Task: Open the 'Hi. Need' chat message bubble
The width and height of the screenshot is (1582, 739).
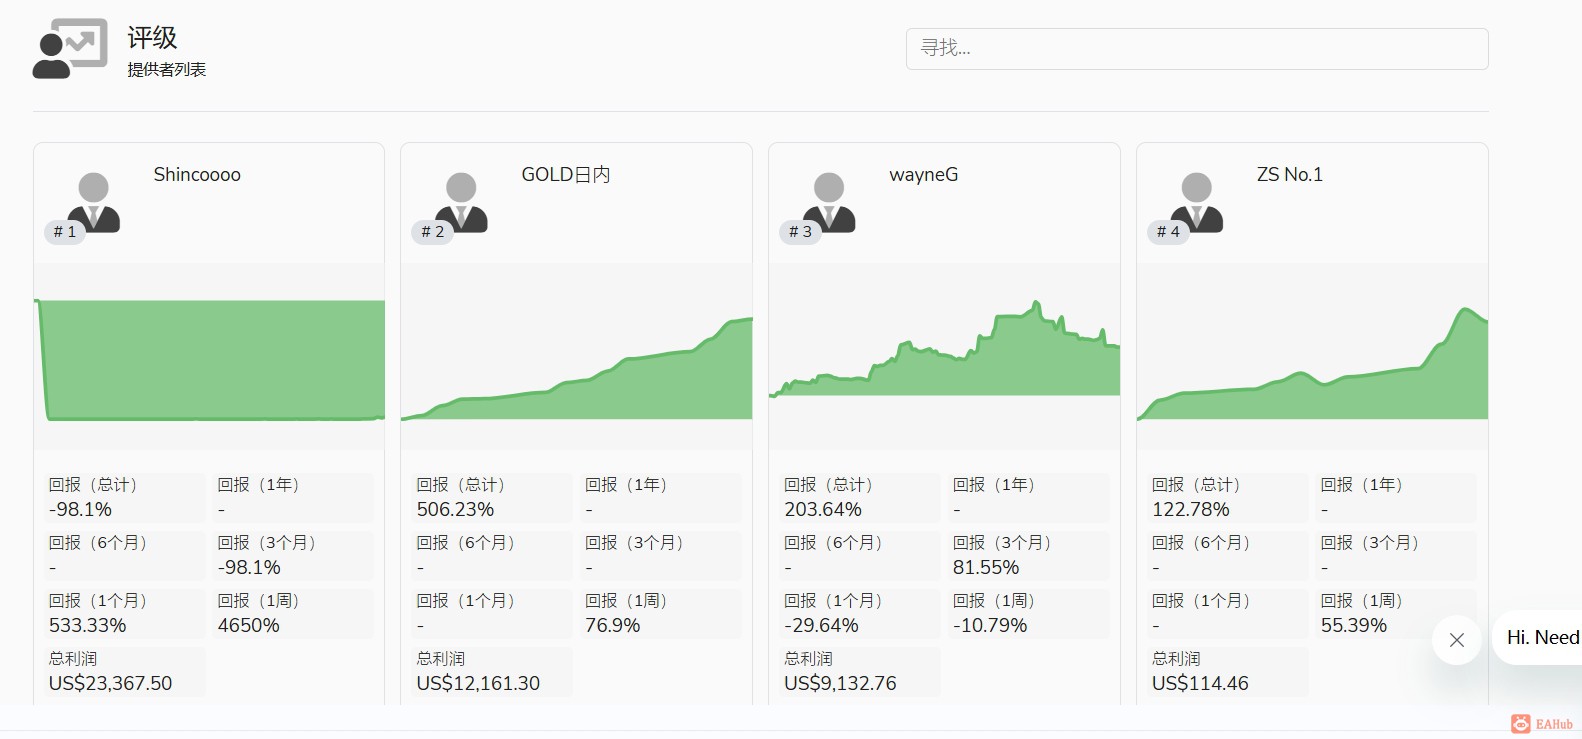Action: (x=1538, y=638)
